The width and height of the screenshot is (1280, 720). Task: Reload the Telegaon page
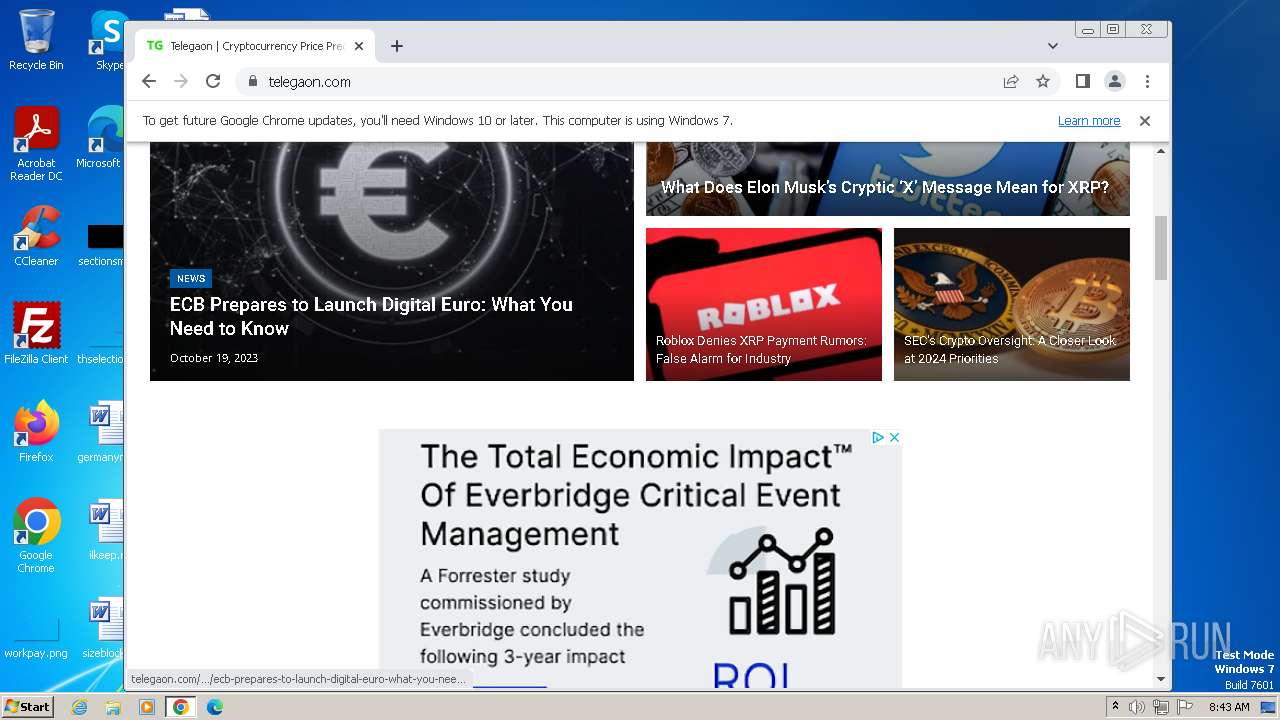pyautogui.click(x=213, y=82)
